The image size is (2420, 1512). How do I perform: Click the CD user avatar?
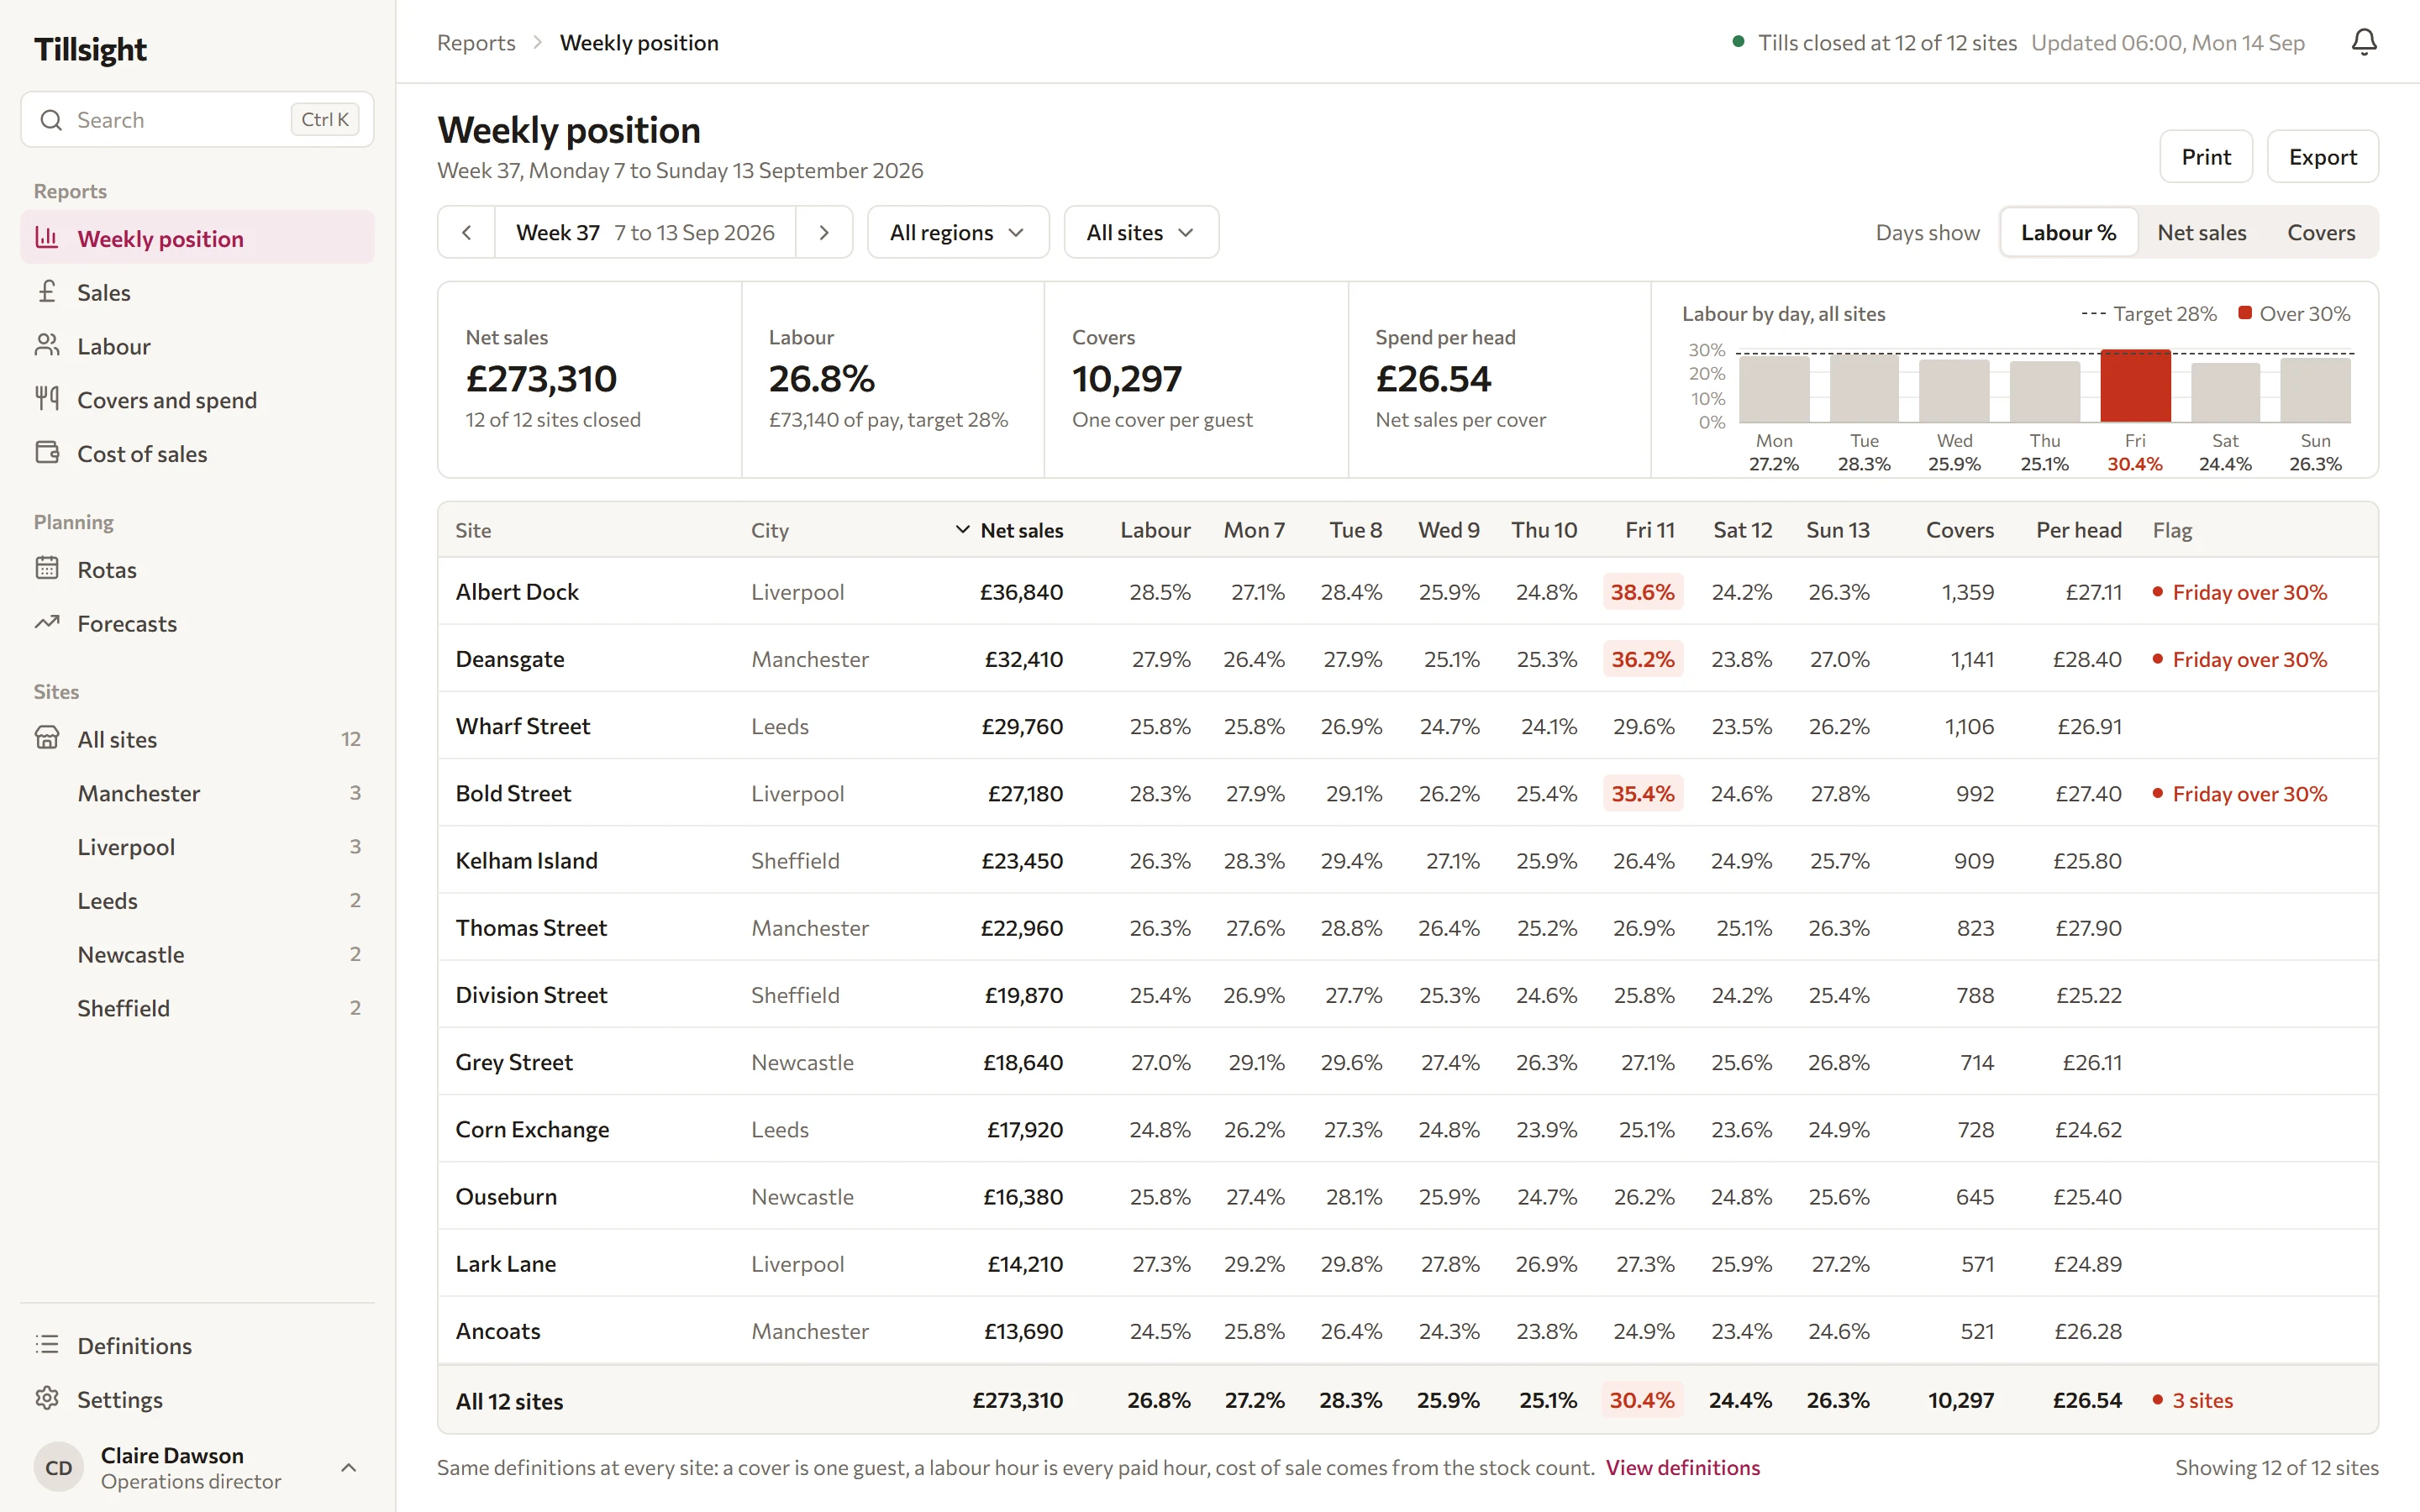(x=59, y=1467)
